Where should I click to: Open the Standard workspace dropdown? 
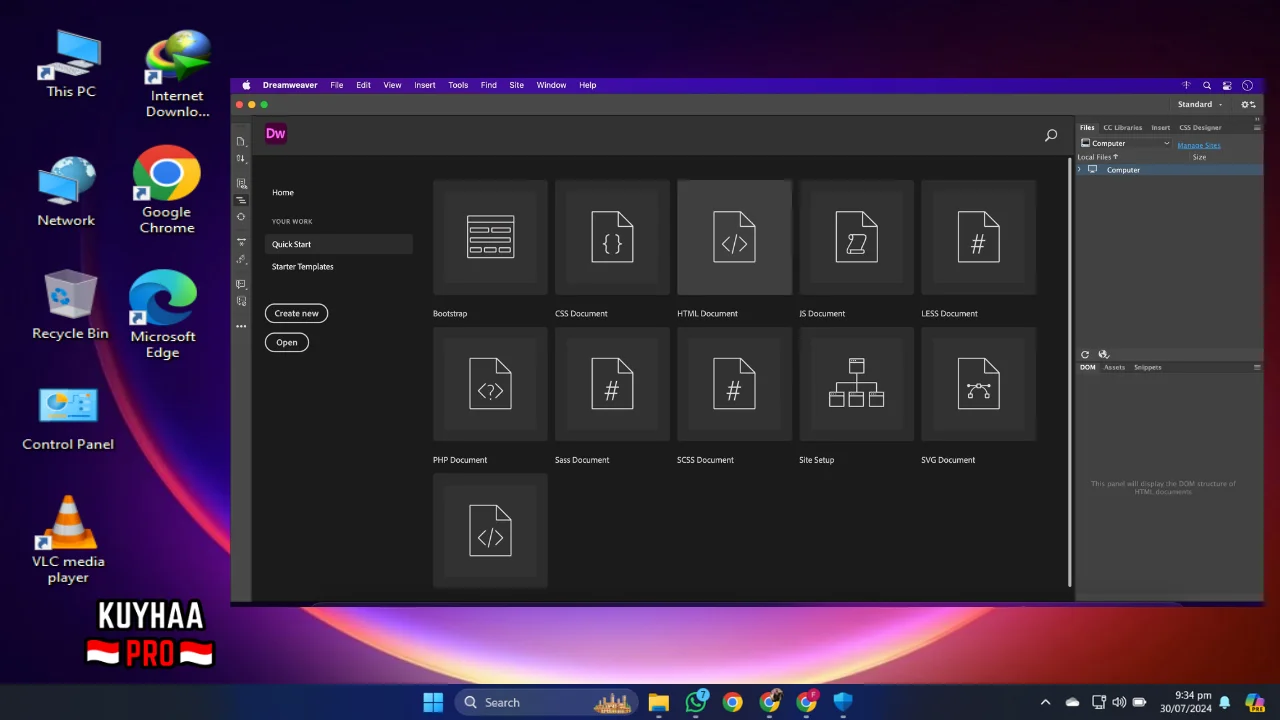[x=1200, y=104]
